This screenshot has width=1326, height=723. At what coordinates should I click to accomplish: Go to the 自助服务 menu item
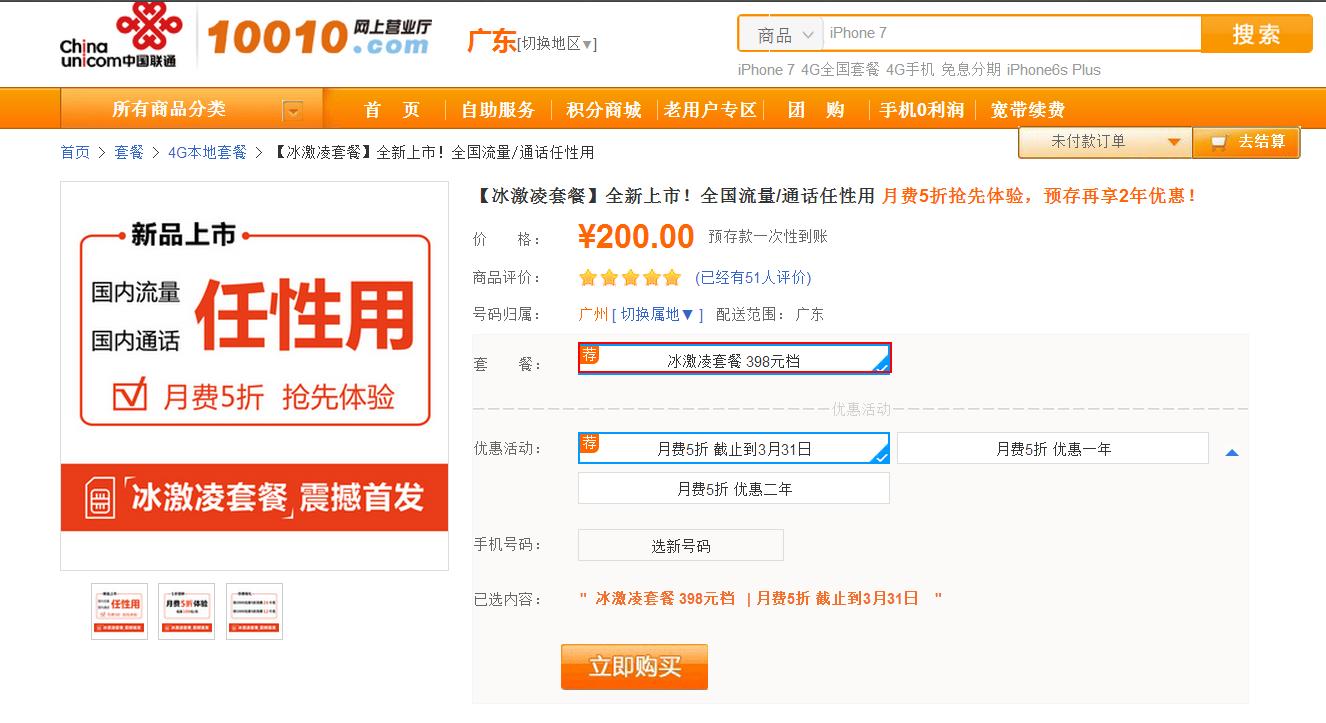click(497, 110)
